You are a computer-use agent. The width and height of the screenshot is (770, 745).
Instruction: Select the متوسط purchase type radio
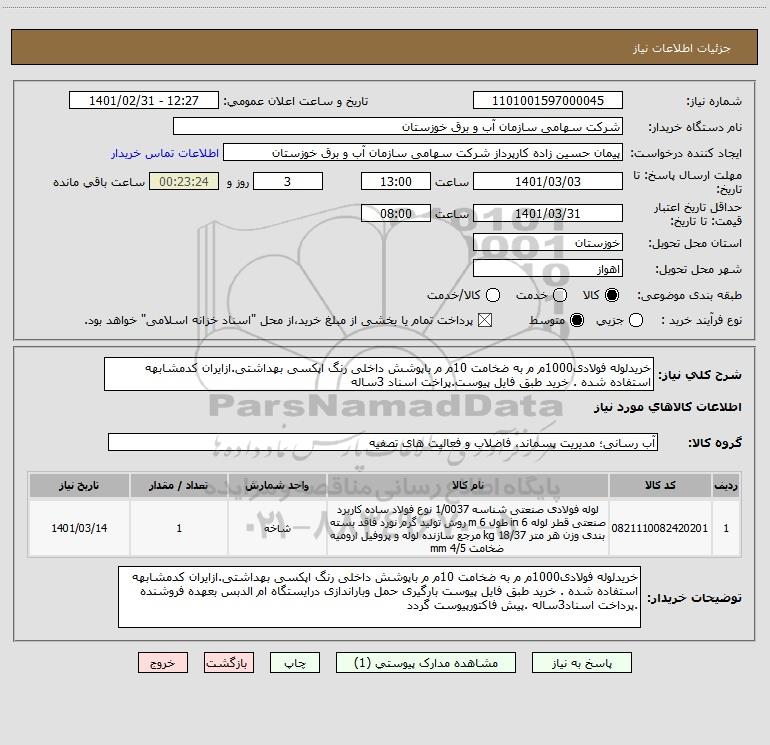pos(577,320)
